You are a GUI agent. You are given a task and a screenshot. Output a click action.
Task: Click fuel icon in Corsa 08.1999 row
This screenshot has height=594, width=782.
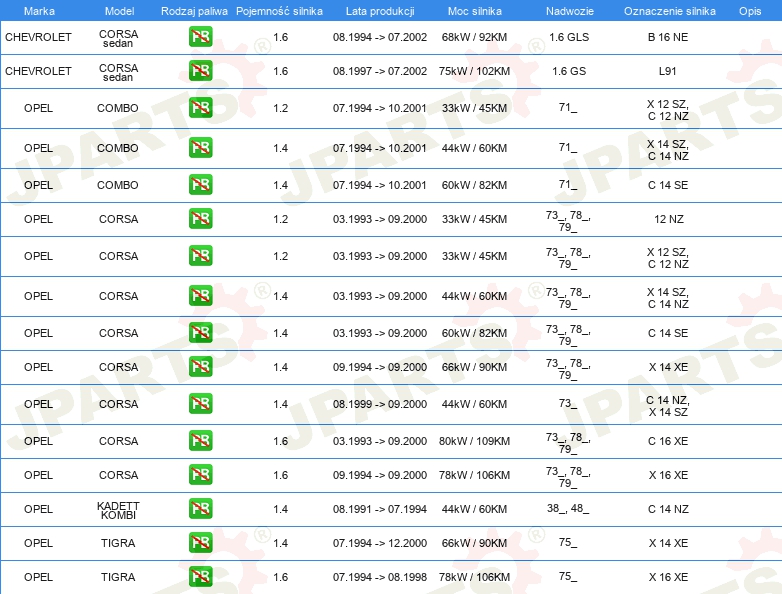tap(200, 403)
